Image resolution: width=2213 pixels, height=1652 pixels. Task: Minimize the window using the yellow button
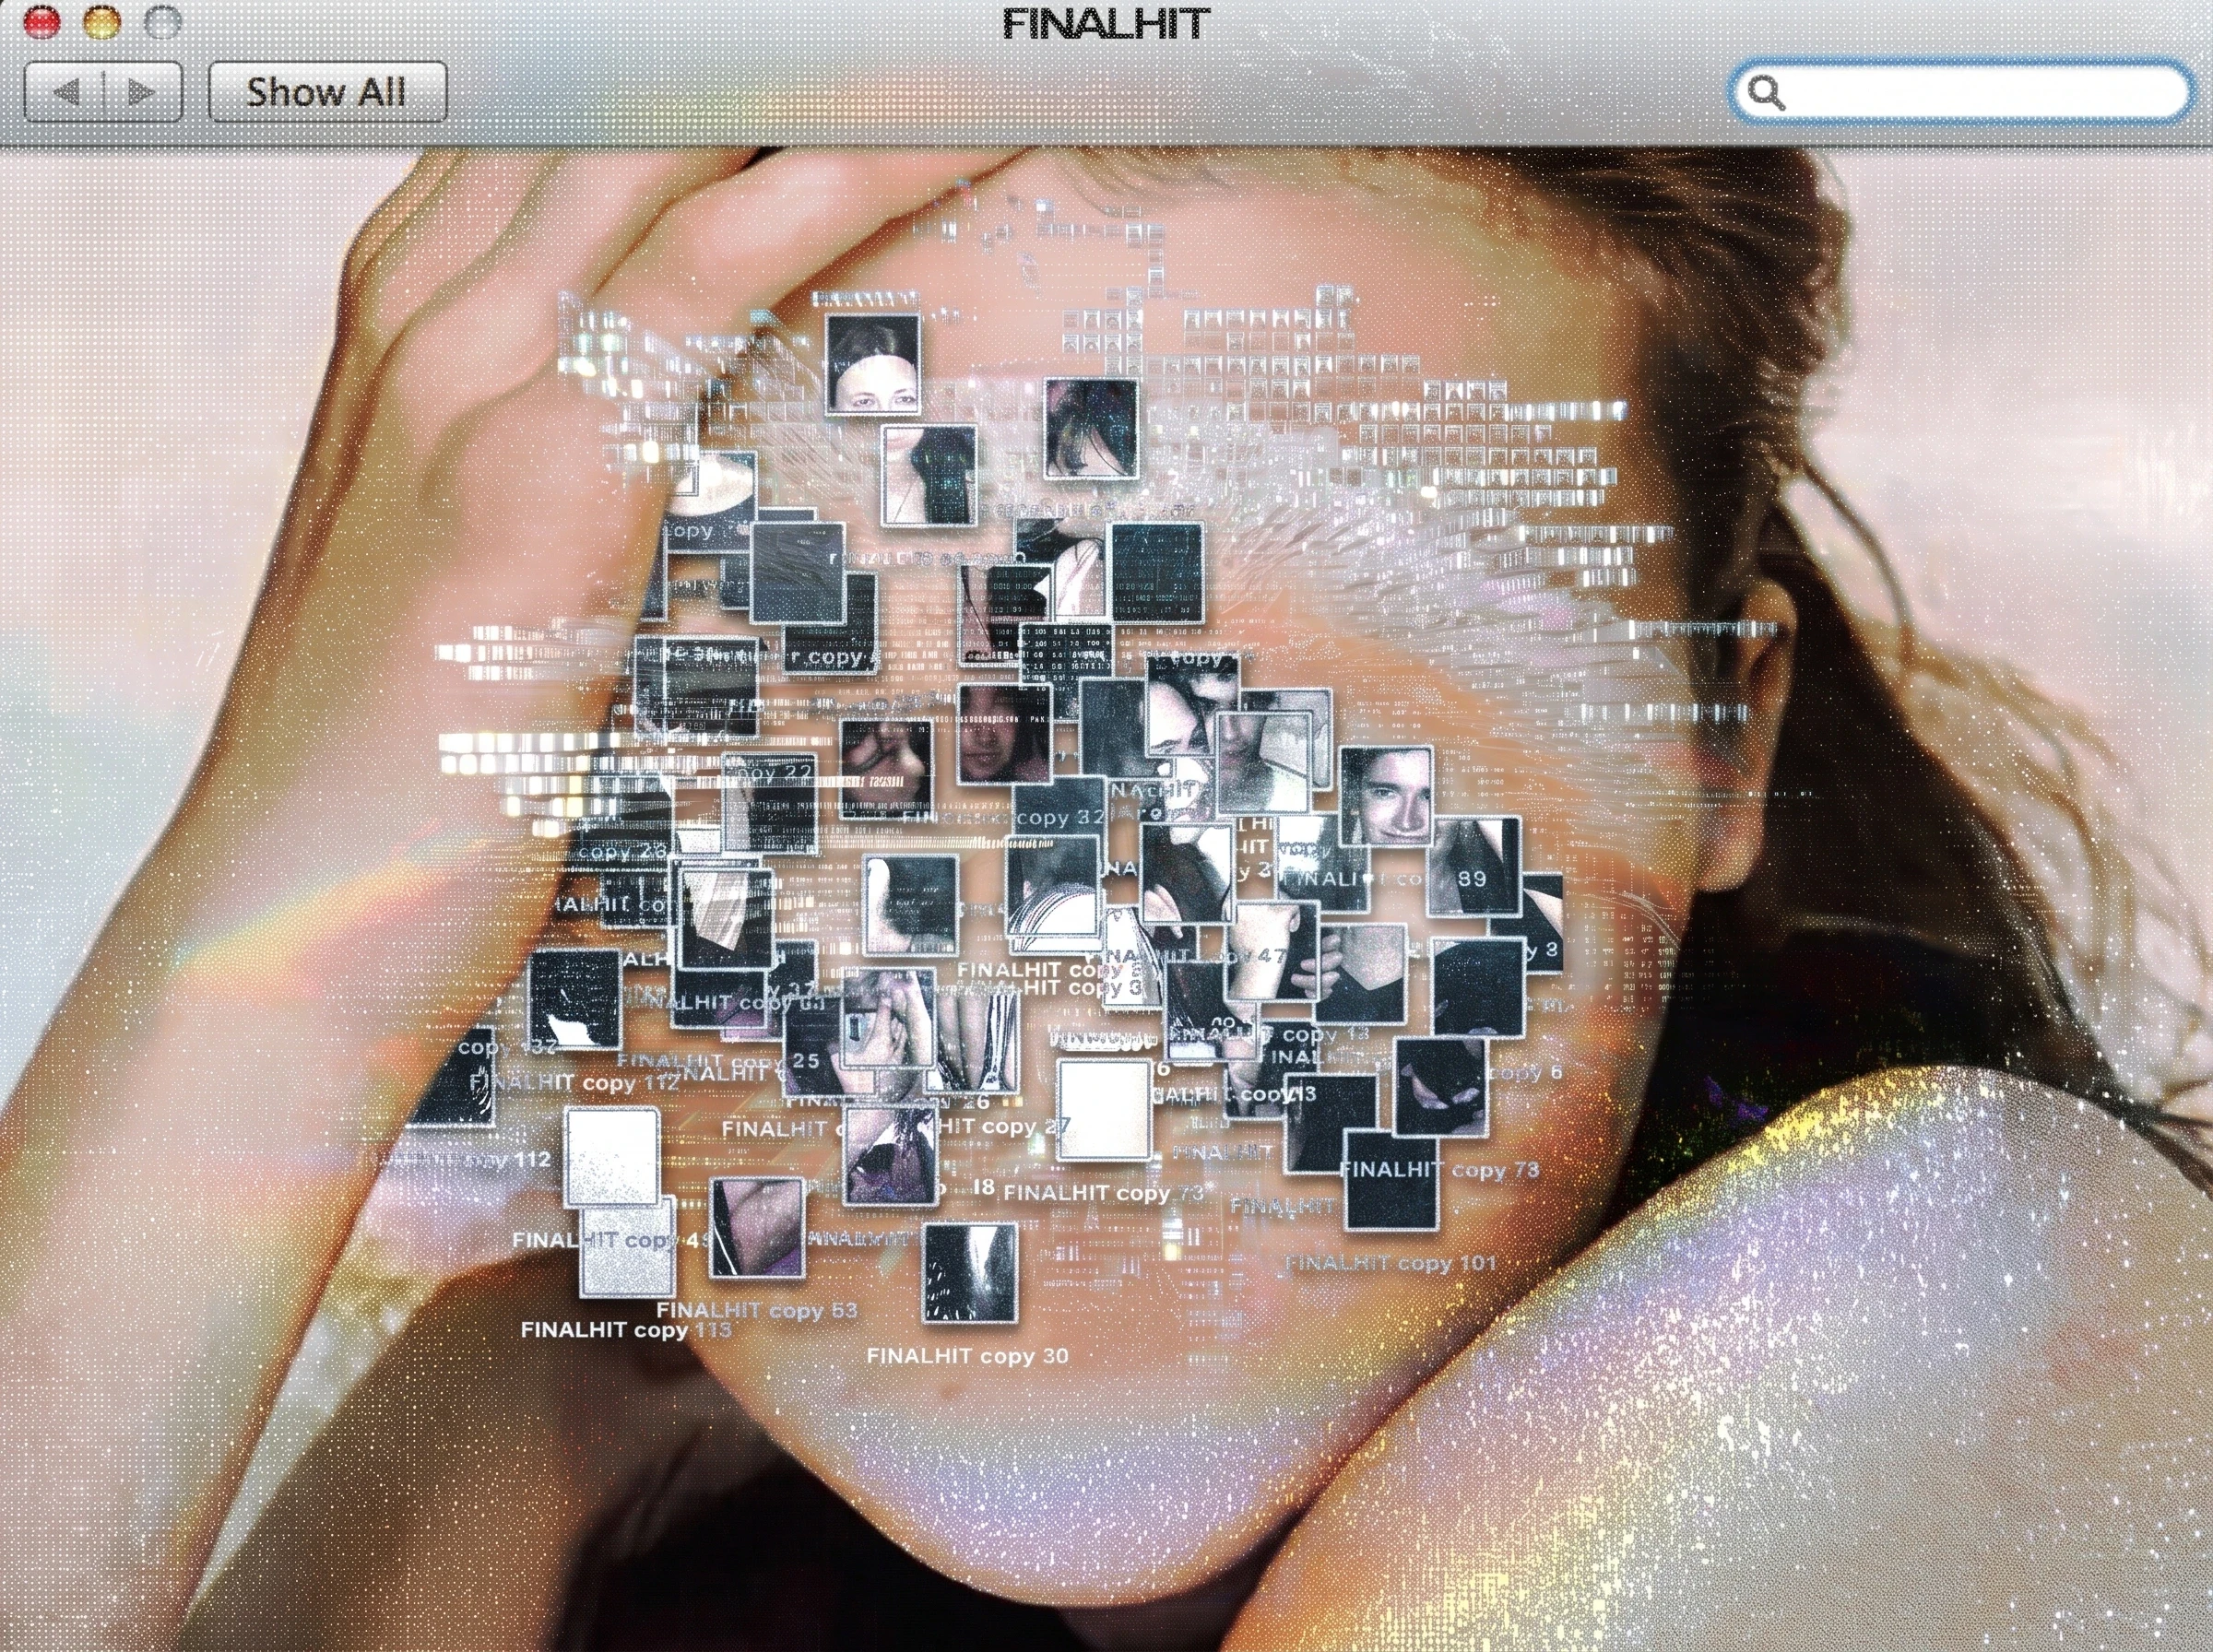pos(102,22)
